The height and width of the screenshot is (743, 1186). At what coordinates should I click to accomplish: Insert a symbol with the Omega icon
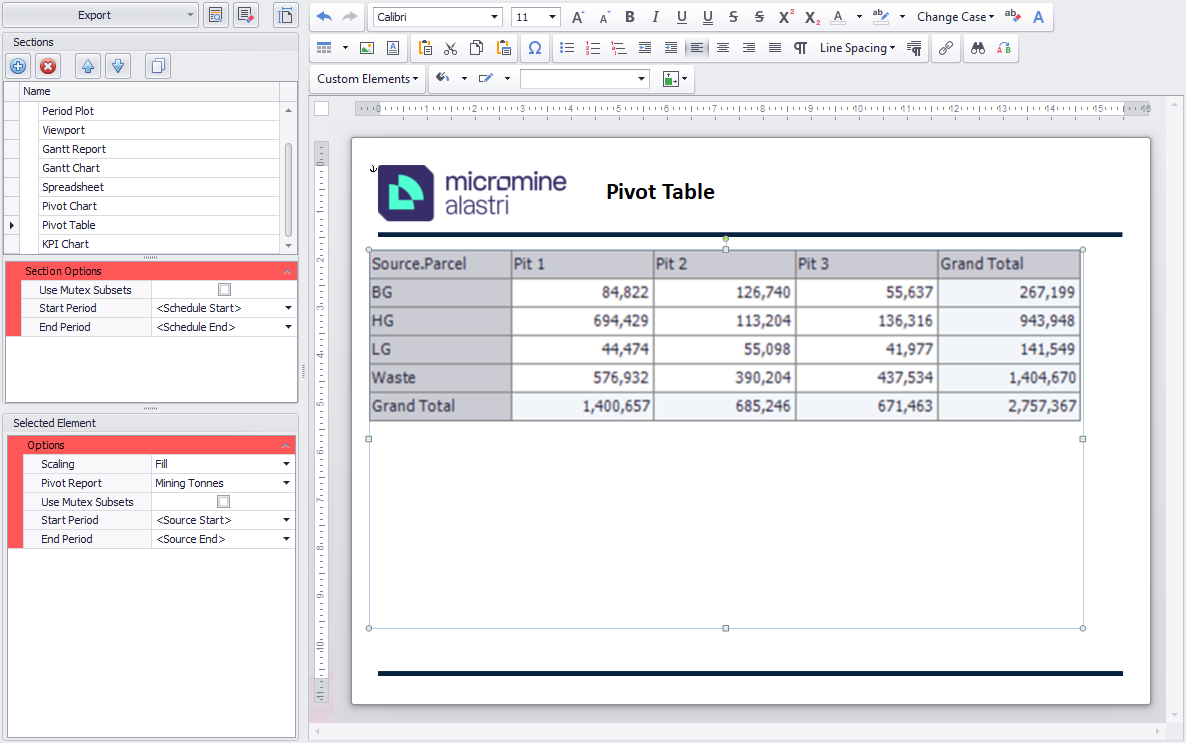535,48
